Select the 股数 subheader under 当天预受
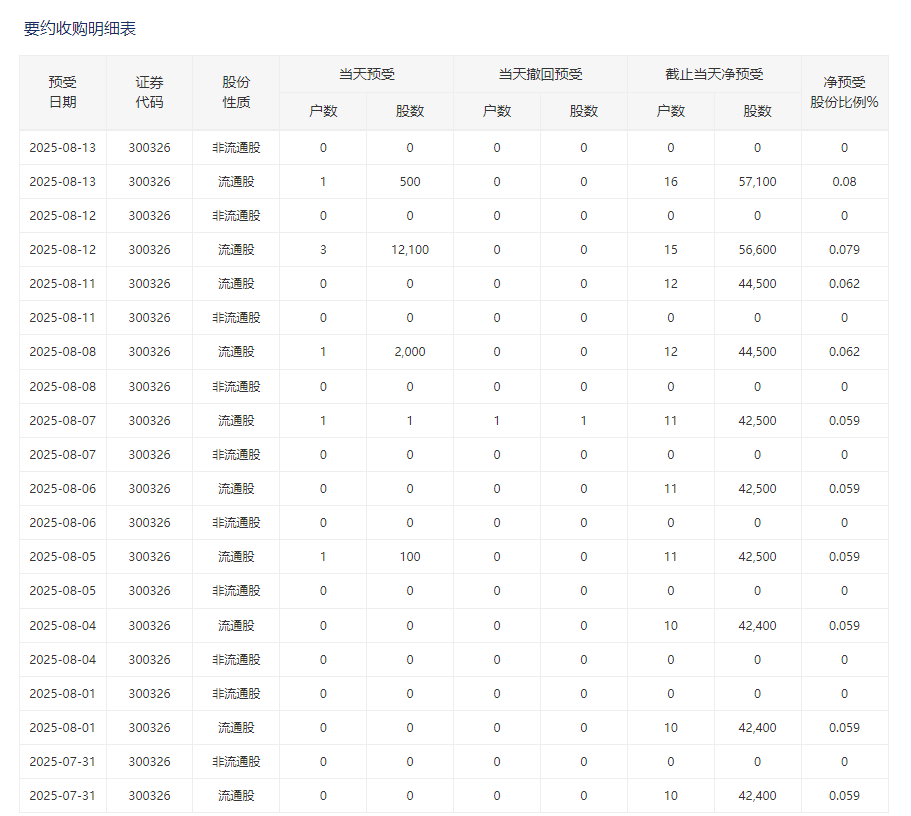The height and width of the screenshot is (816, 911). [x=410, y=111]
